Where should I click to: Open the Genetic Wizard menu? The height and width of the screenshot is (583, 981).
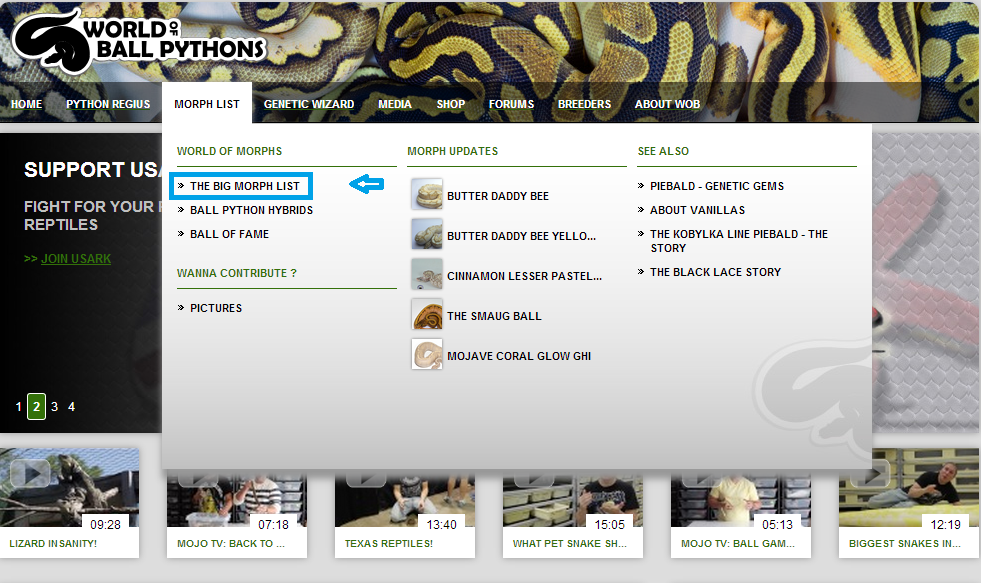pos(309,104)
